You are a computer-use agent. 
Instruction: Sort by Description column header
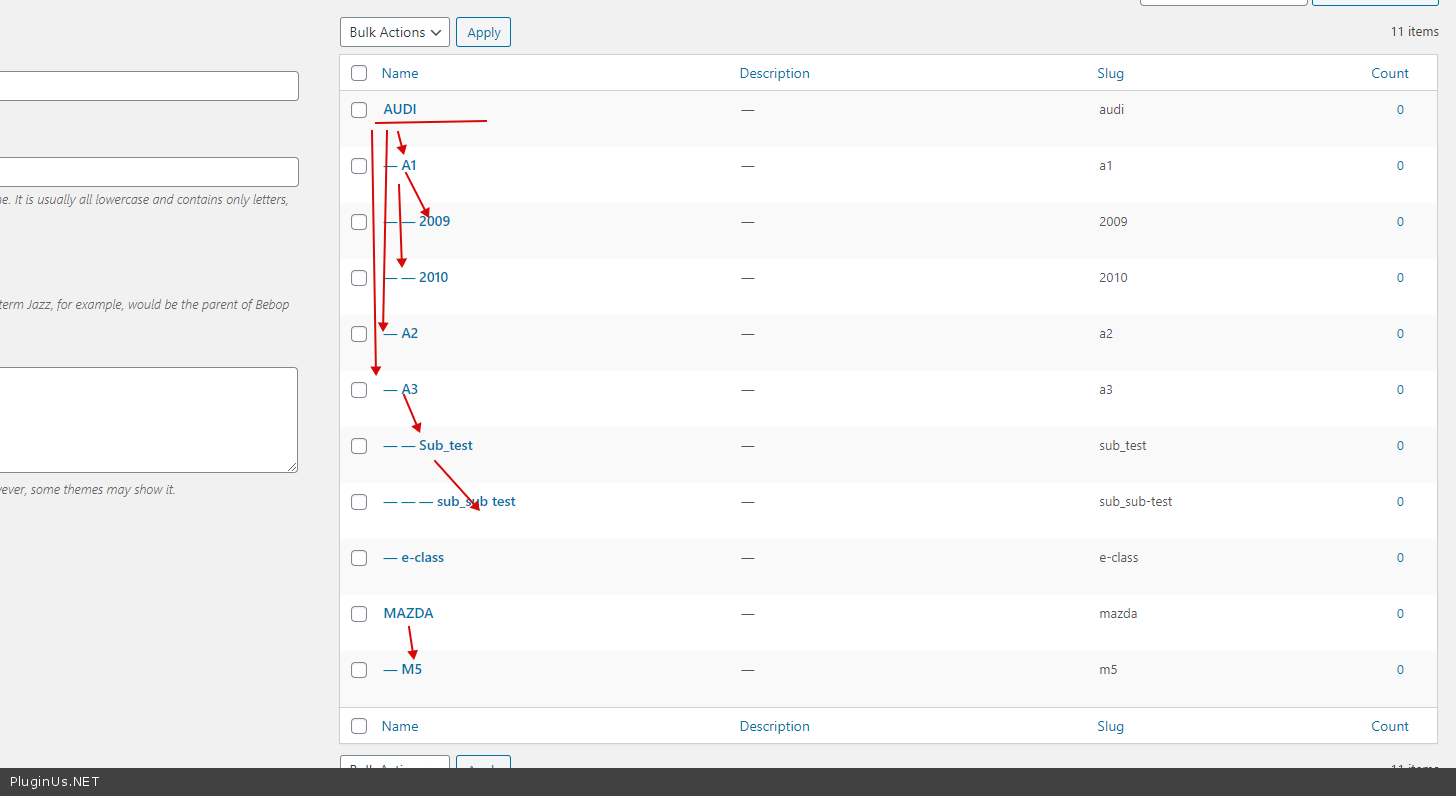click(x=774, y=73)
